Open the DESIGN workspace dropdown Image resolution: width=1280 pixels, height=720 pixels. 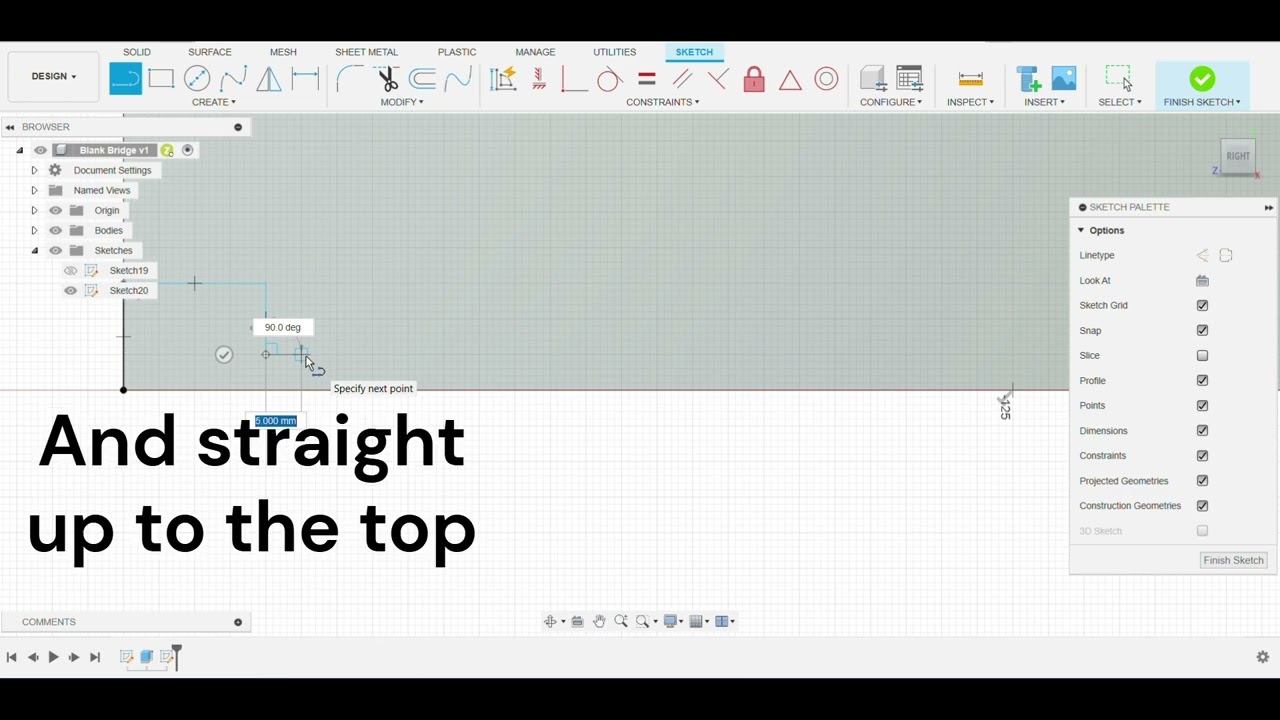point(54,76)
